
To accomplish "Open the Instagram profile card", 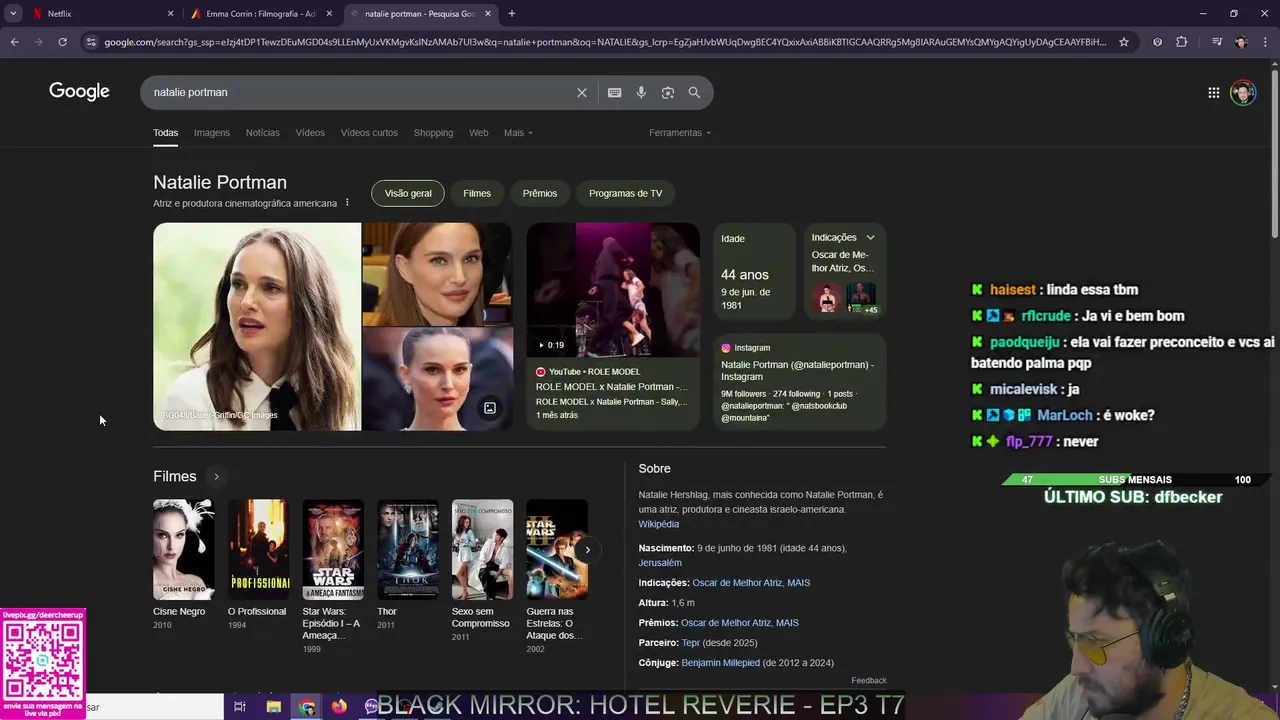I will coord(800,382).
